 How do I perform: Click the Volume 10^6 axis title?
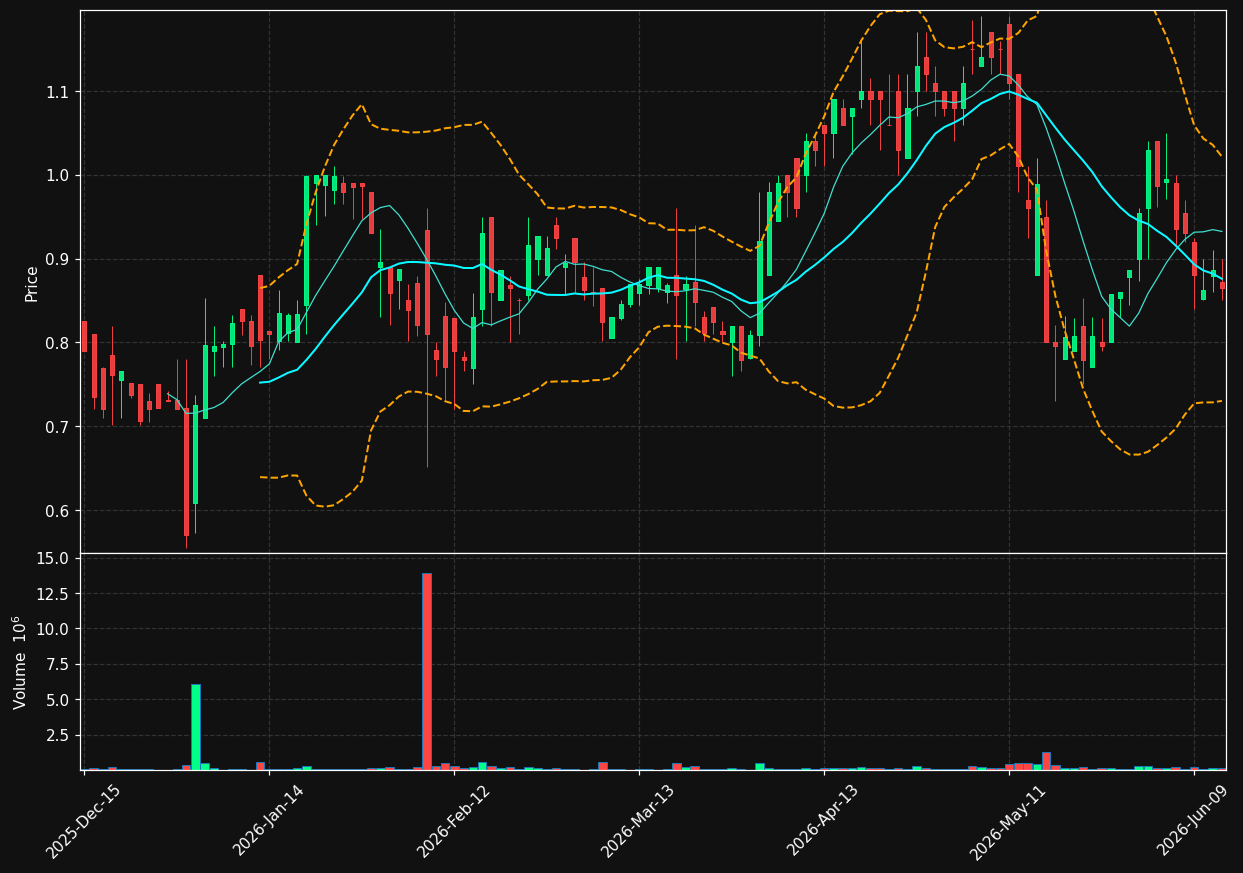(x=21, y=662)
